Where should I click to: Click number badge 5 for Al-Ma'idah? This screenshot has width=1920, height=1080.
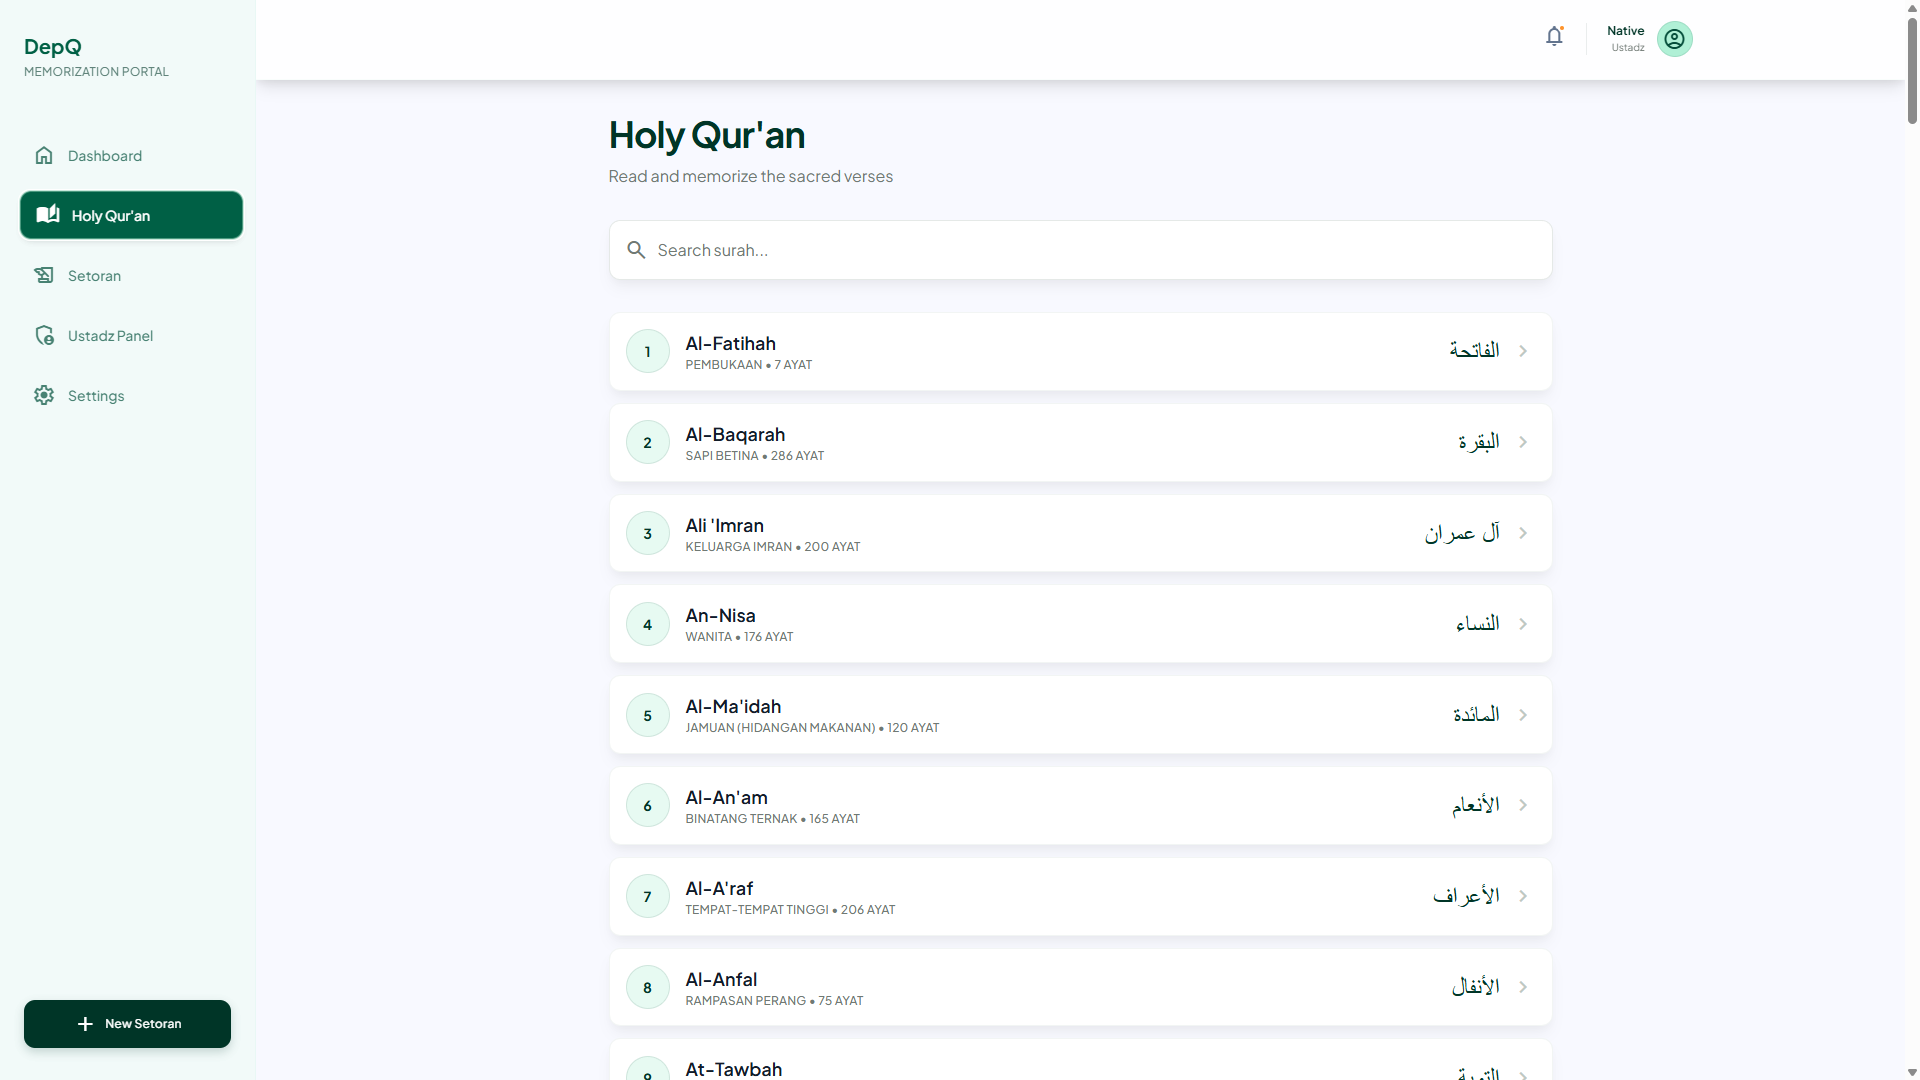tap(648, 715)
